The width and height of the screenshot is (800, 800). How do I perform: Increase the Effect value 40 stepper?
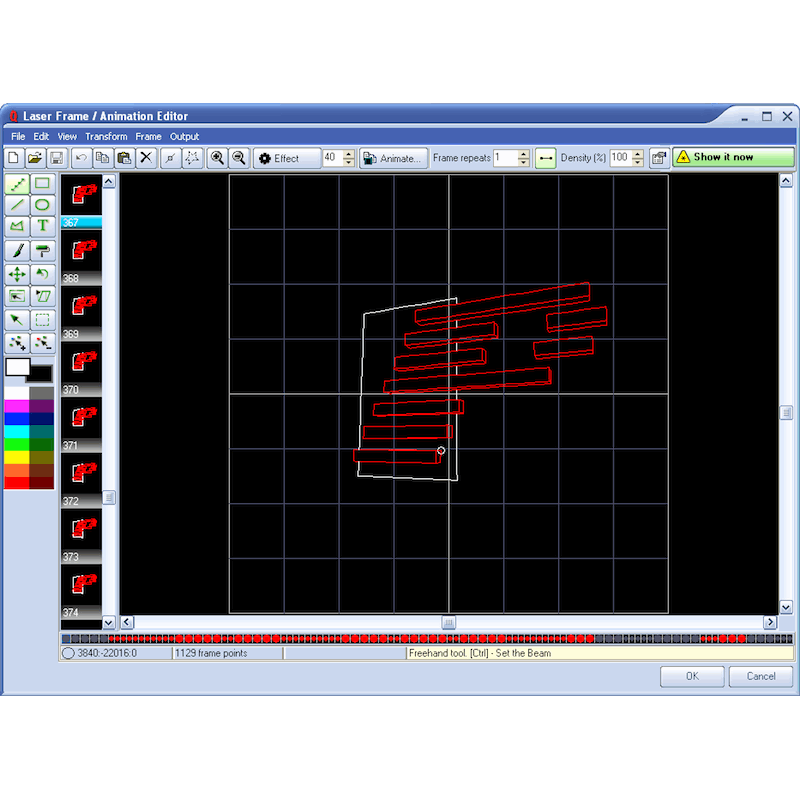348,154
